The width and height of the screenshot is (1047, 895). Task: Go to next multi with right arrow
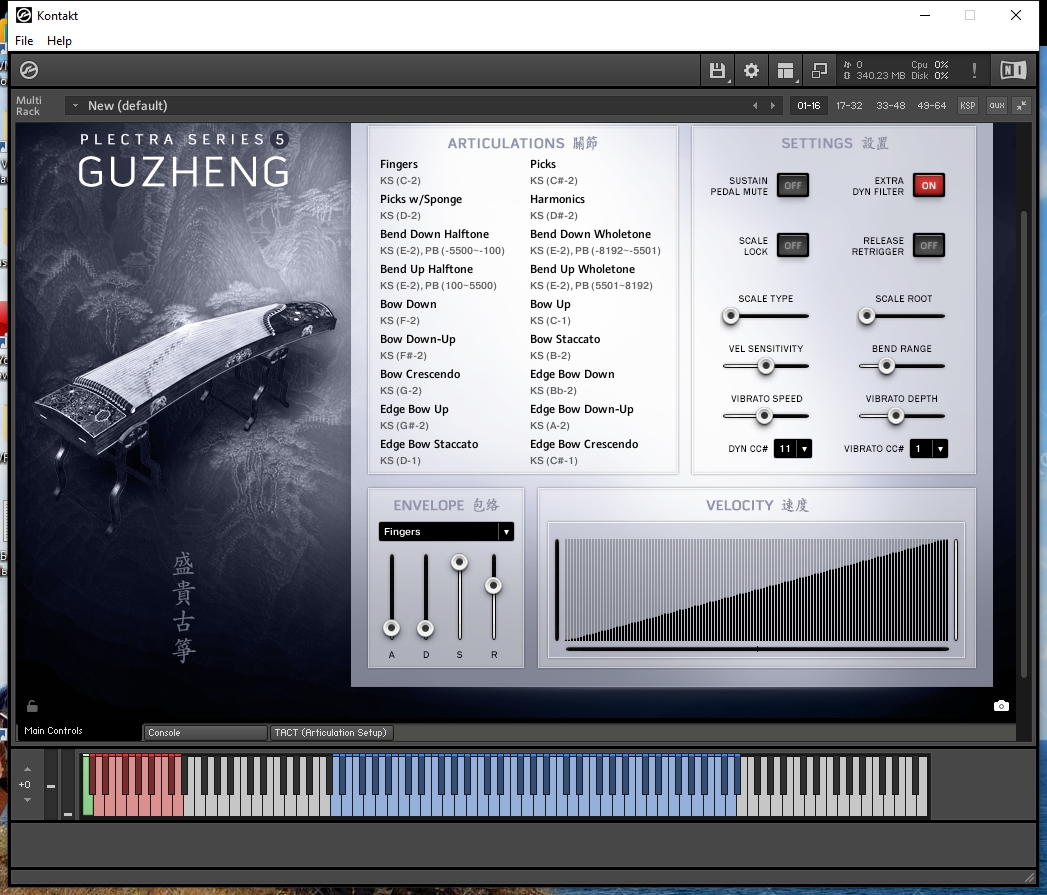coord(773,106)
